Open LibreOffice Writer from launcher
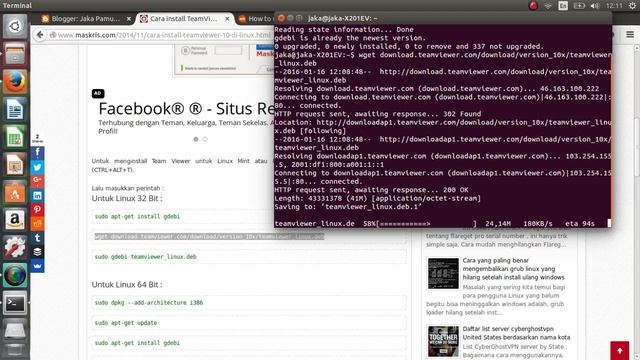 pyautogui.click(x=15, y=109)
